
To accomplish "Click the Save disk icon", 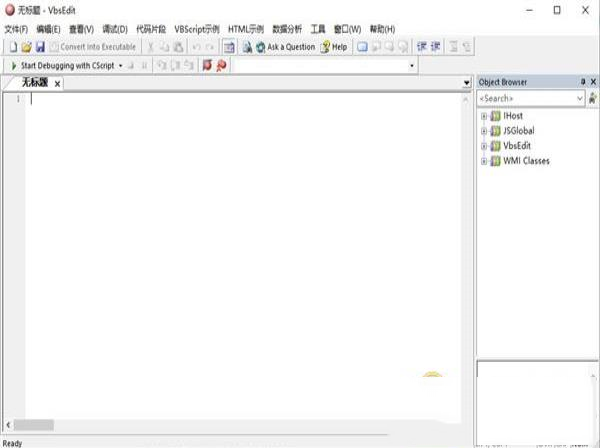I will [x=40, y=47].
